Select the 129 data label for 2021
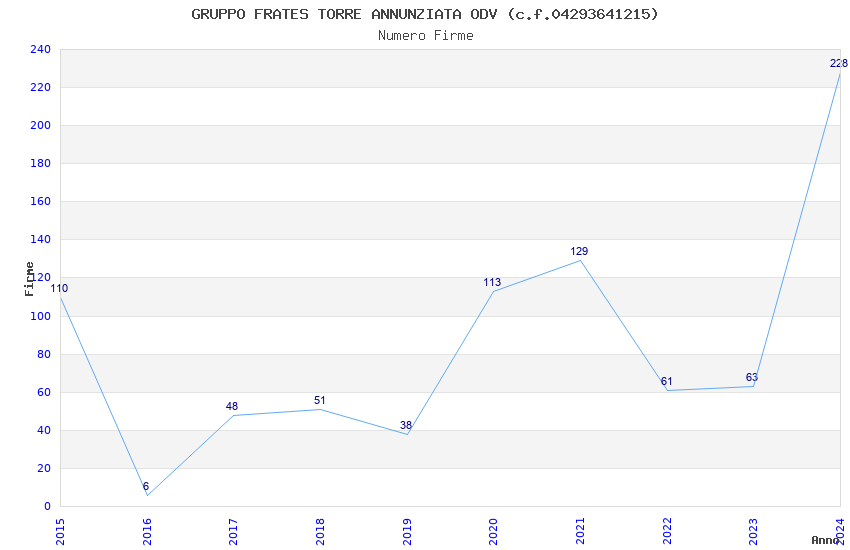The image size is (850, 550). coord(579,251)
